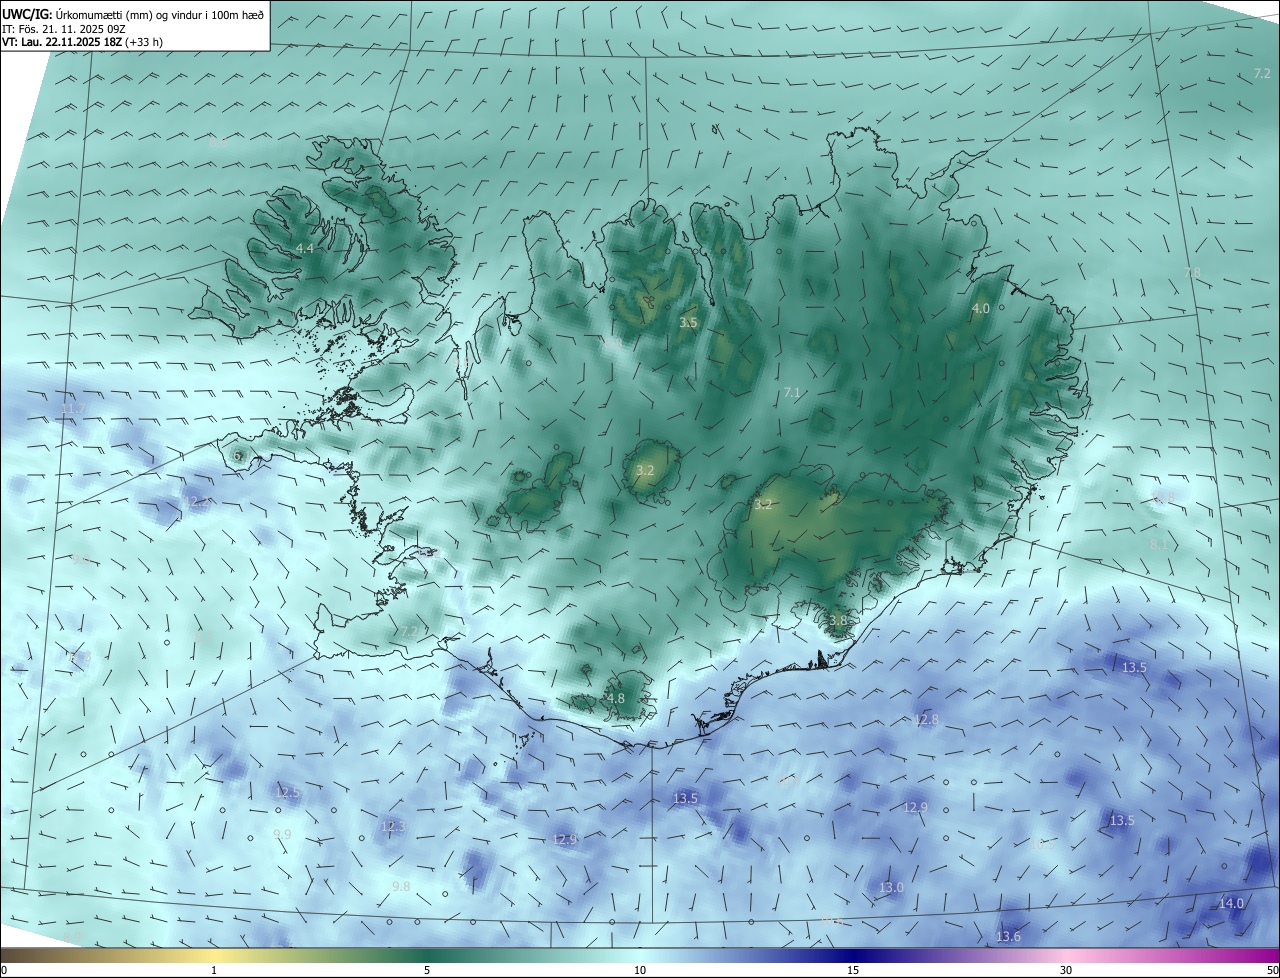Screen dimensions: 1280x978
Task: Click the "10" tick on the color scale
Action: [640, 970]
